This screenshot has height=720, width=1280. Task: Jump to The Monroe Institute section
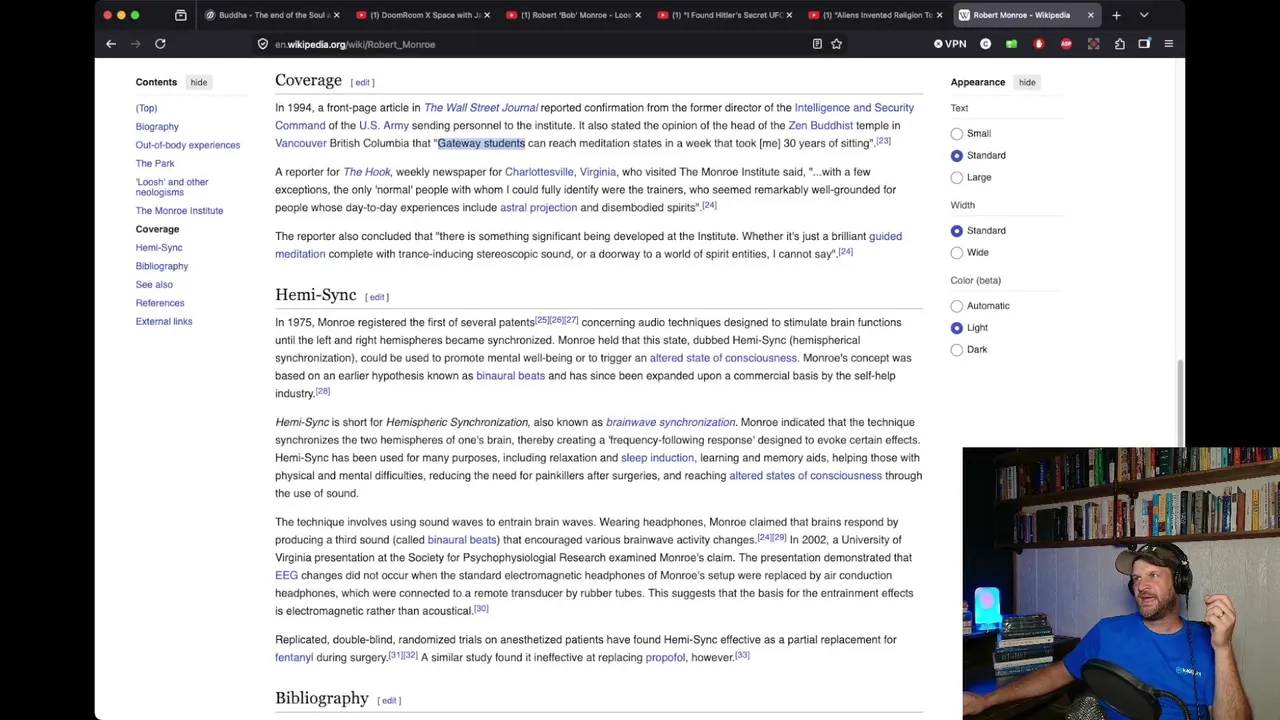click(179, 210)
